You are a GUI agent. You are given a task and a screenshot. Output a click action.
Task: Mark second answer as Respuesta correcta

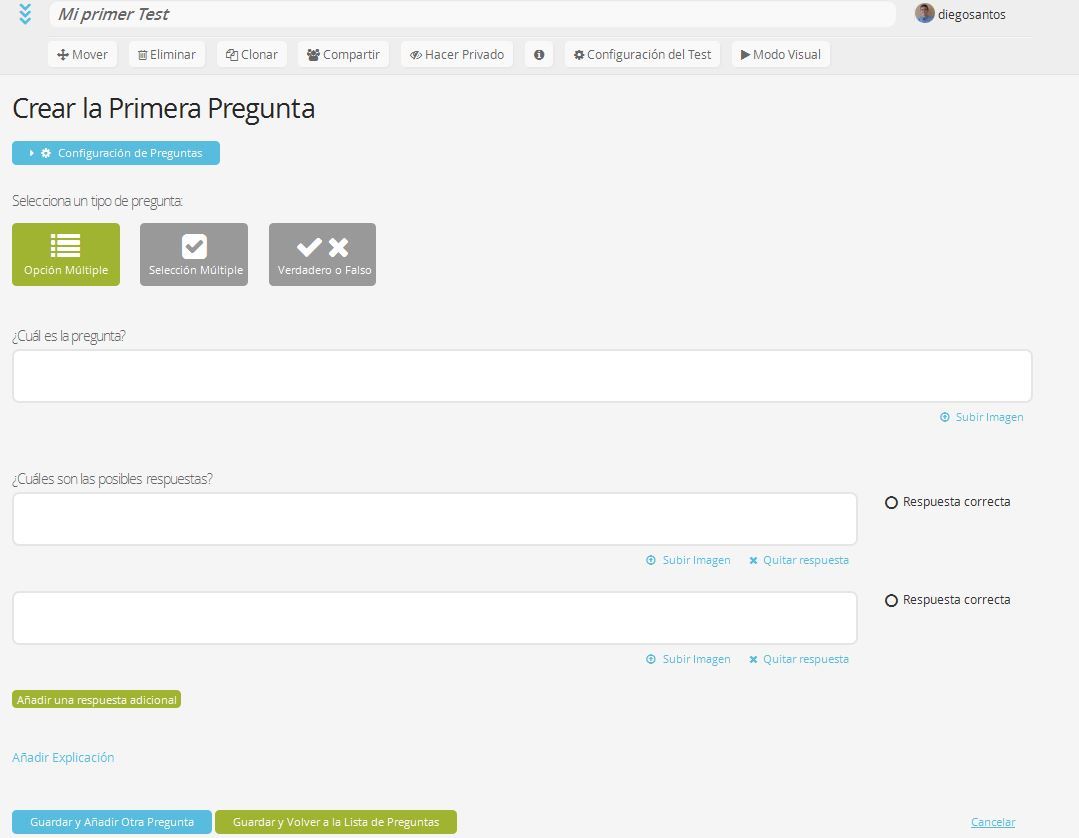pos(892,601)
